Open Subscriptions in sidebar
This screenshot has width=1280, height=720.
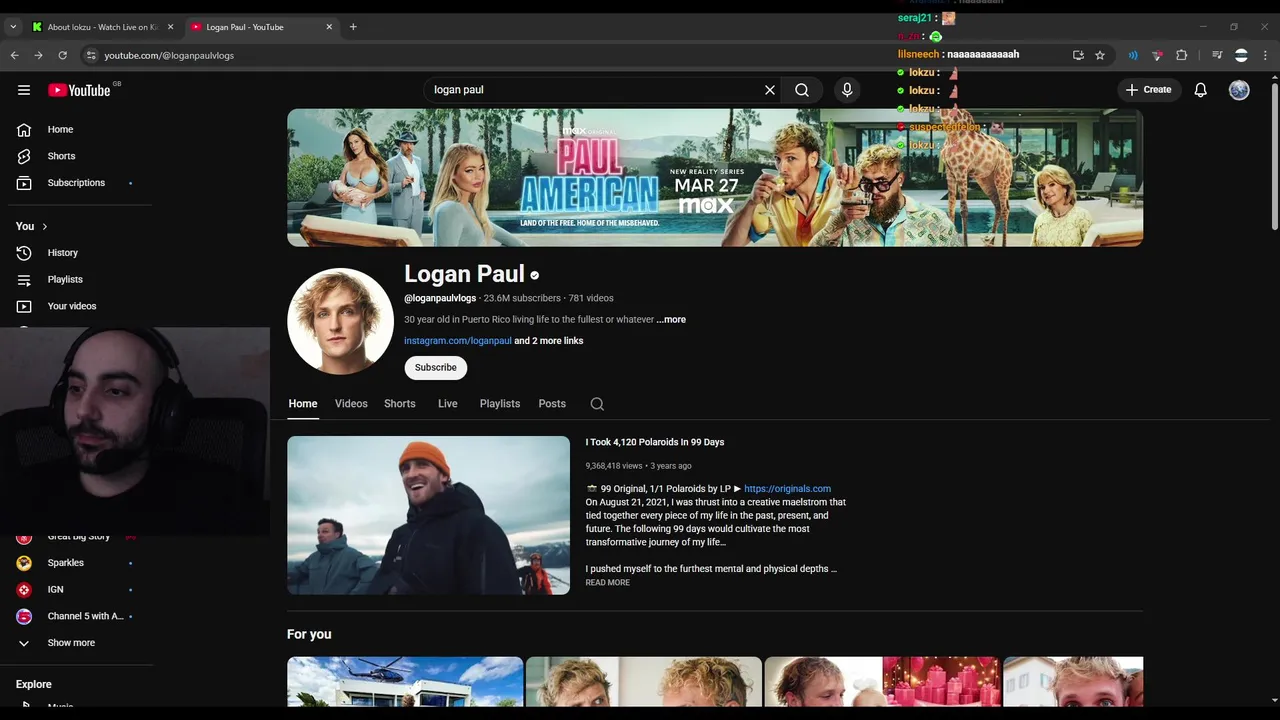[76, 183]
